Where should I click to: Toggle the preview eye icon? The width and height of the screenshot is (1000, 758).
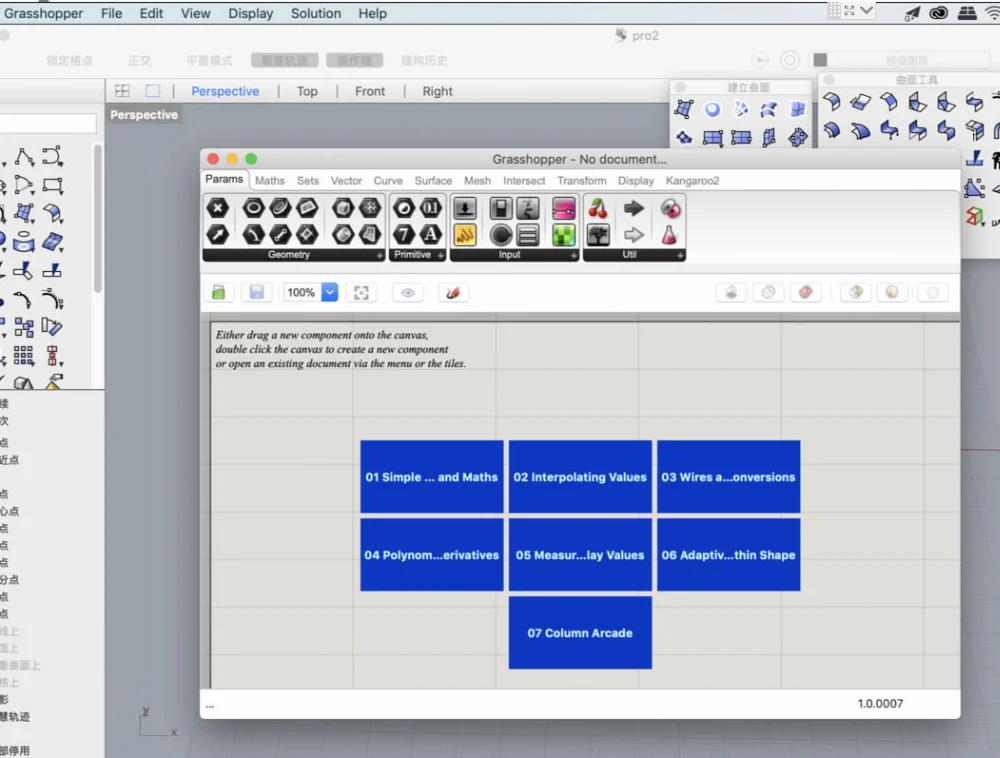[x=408, y=293]
